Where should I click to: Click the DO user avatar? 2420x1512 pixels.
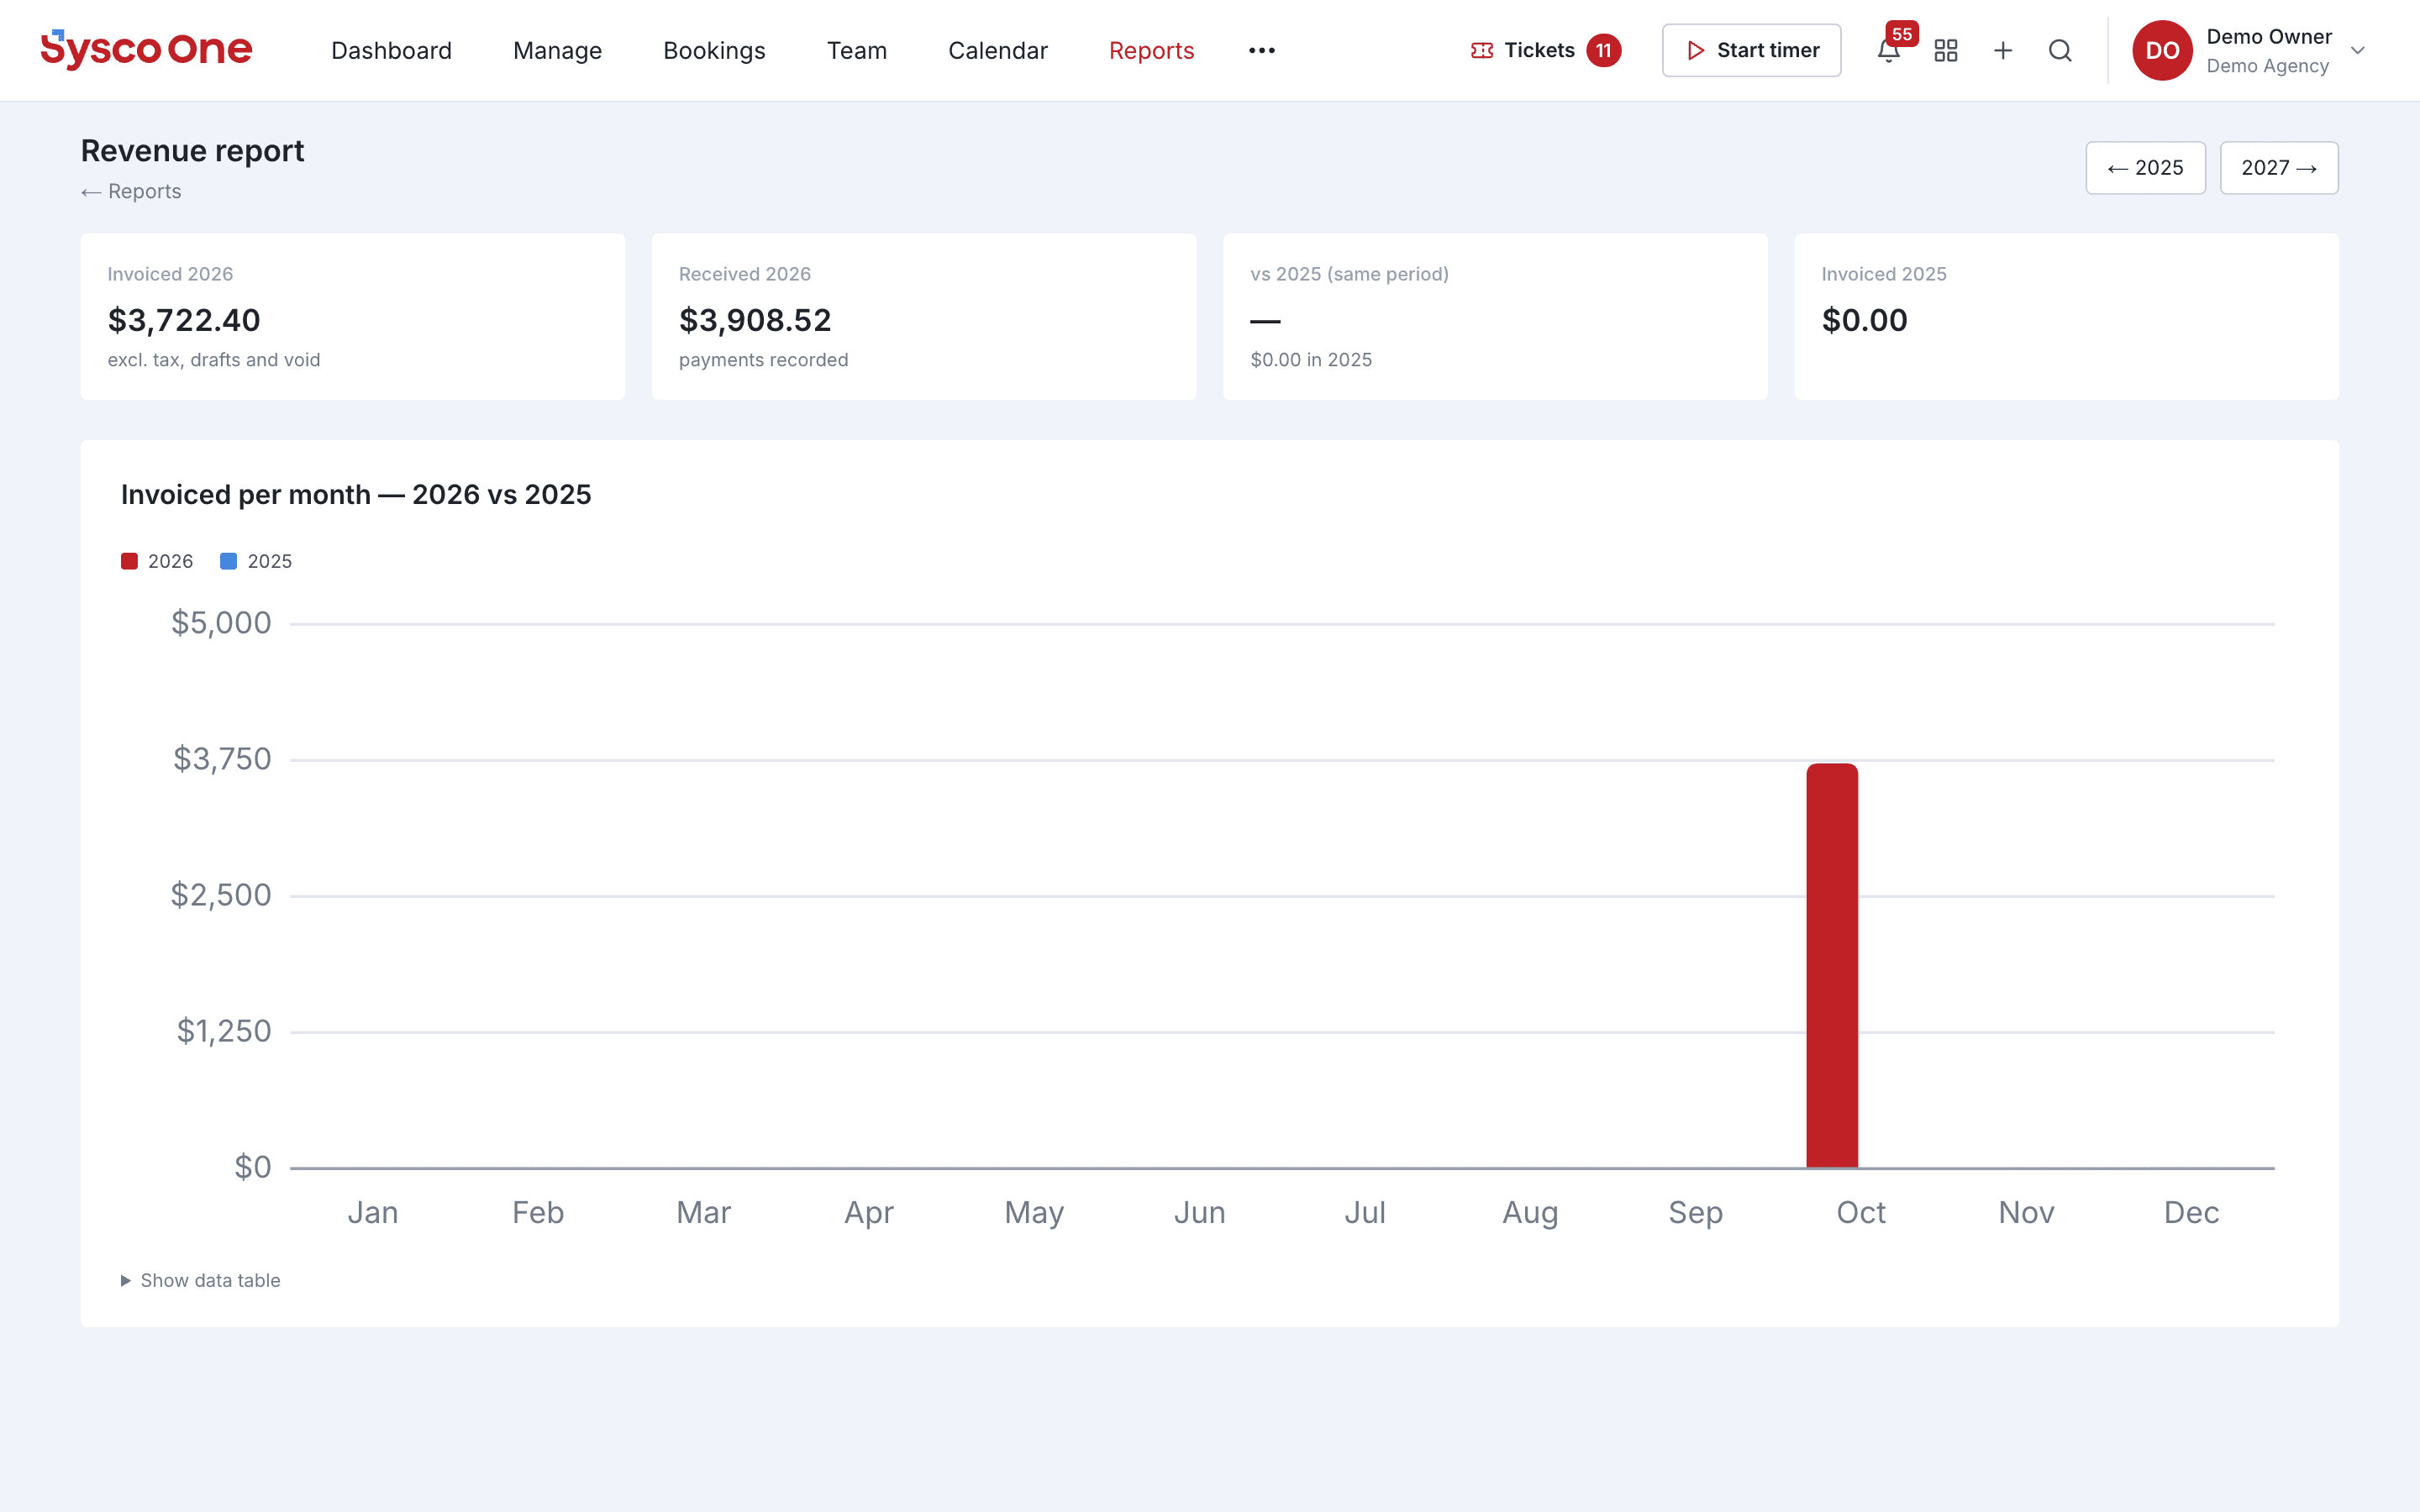pyautogui.click(x=2162, y=50)
